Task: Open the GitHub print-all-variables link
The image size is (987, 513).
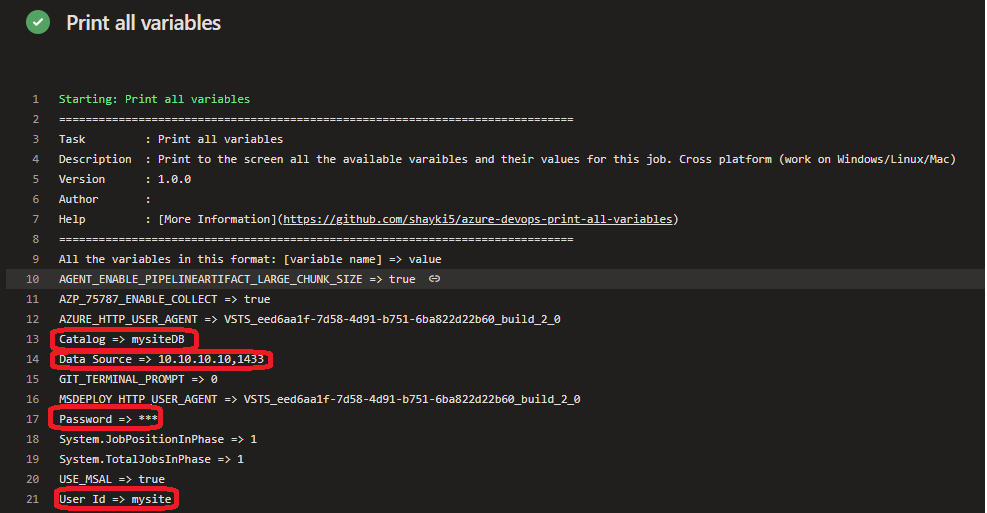Action: pyautogui.click(x=478, y=219)
